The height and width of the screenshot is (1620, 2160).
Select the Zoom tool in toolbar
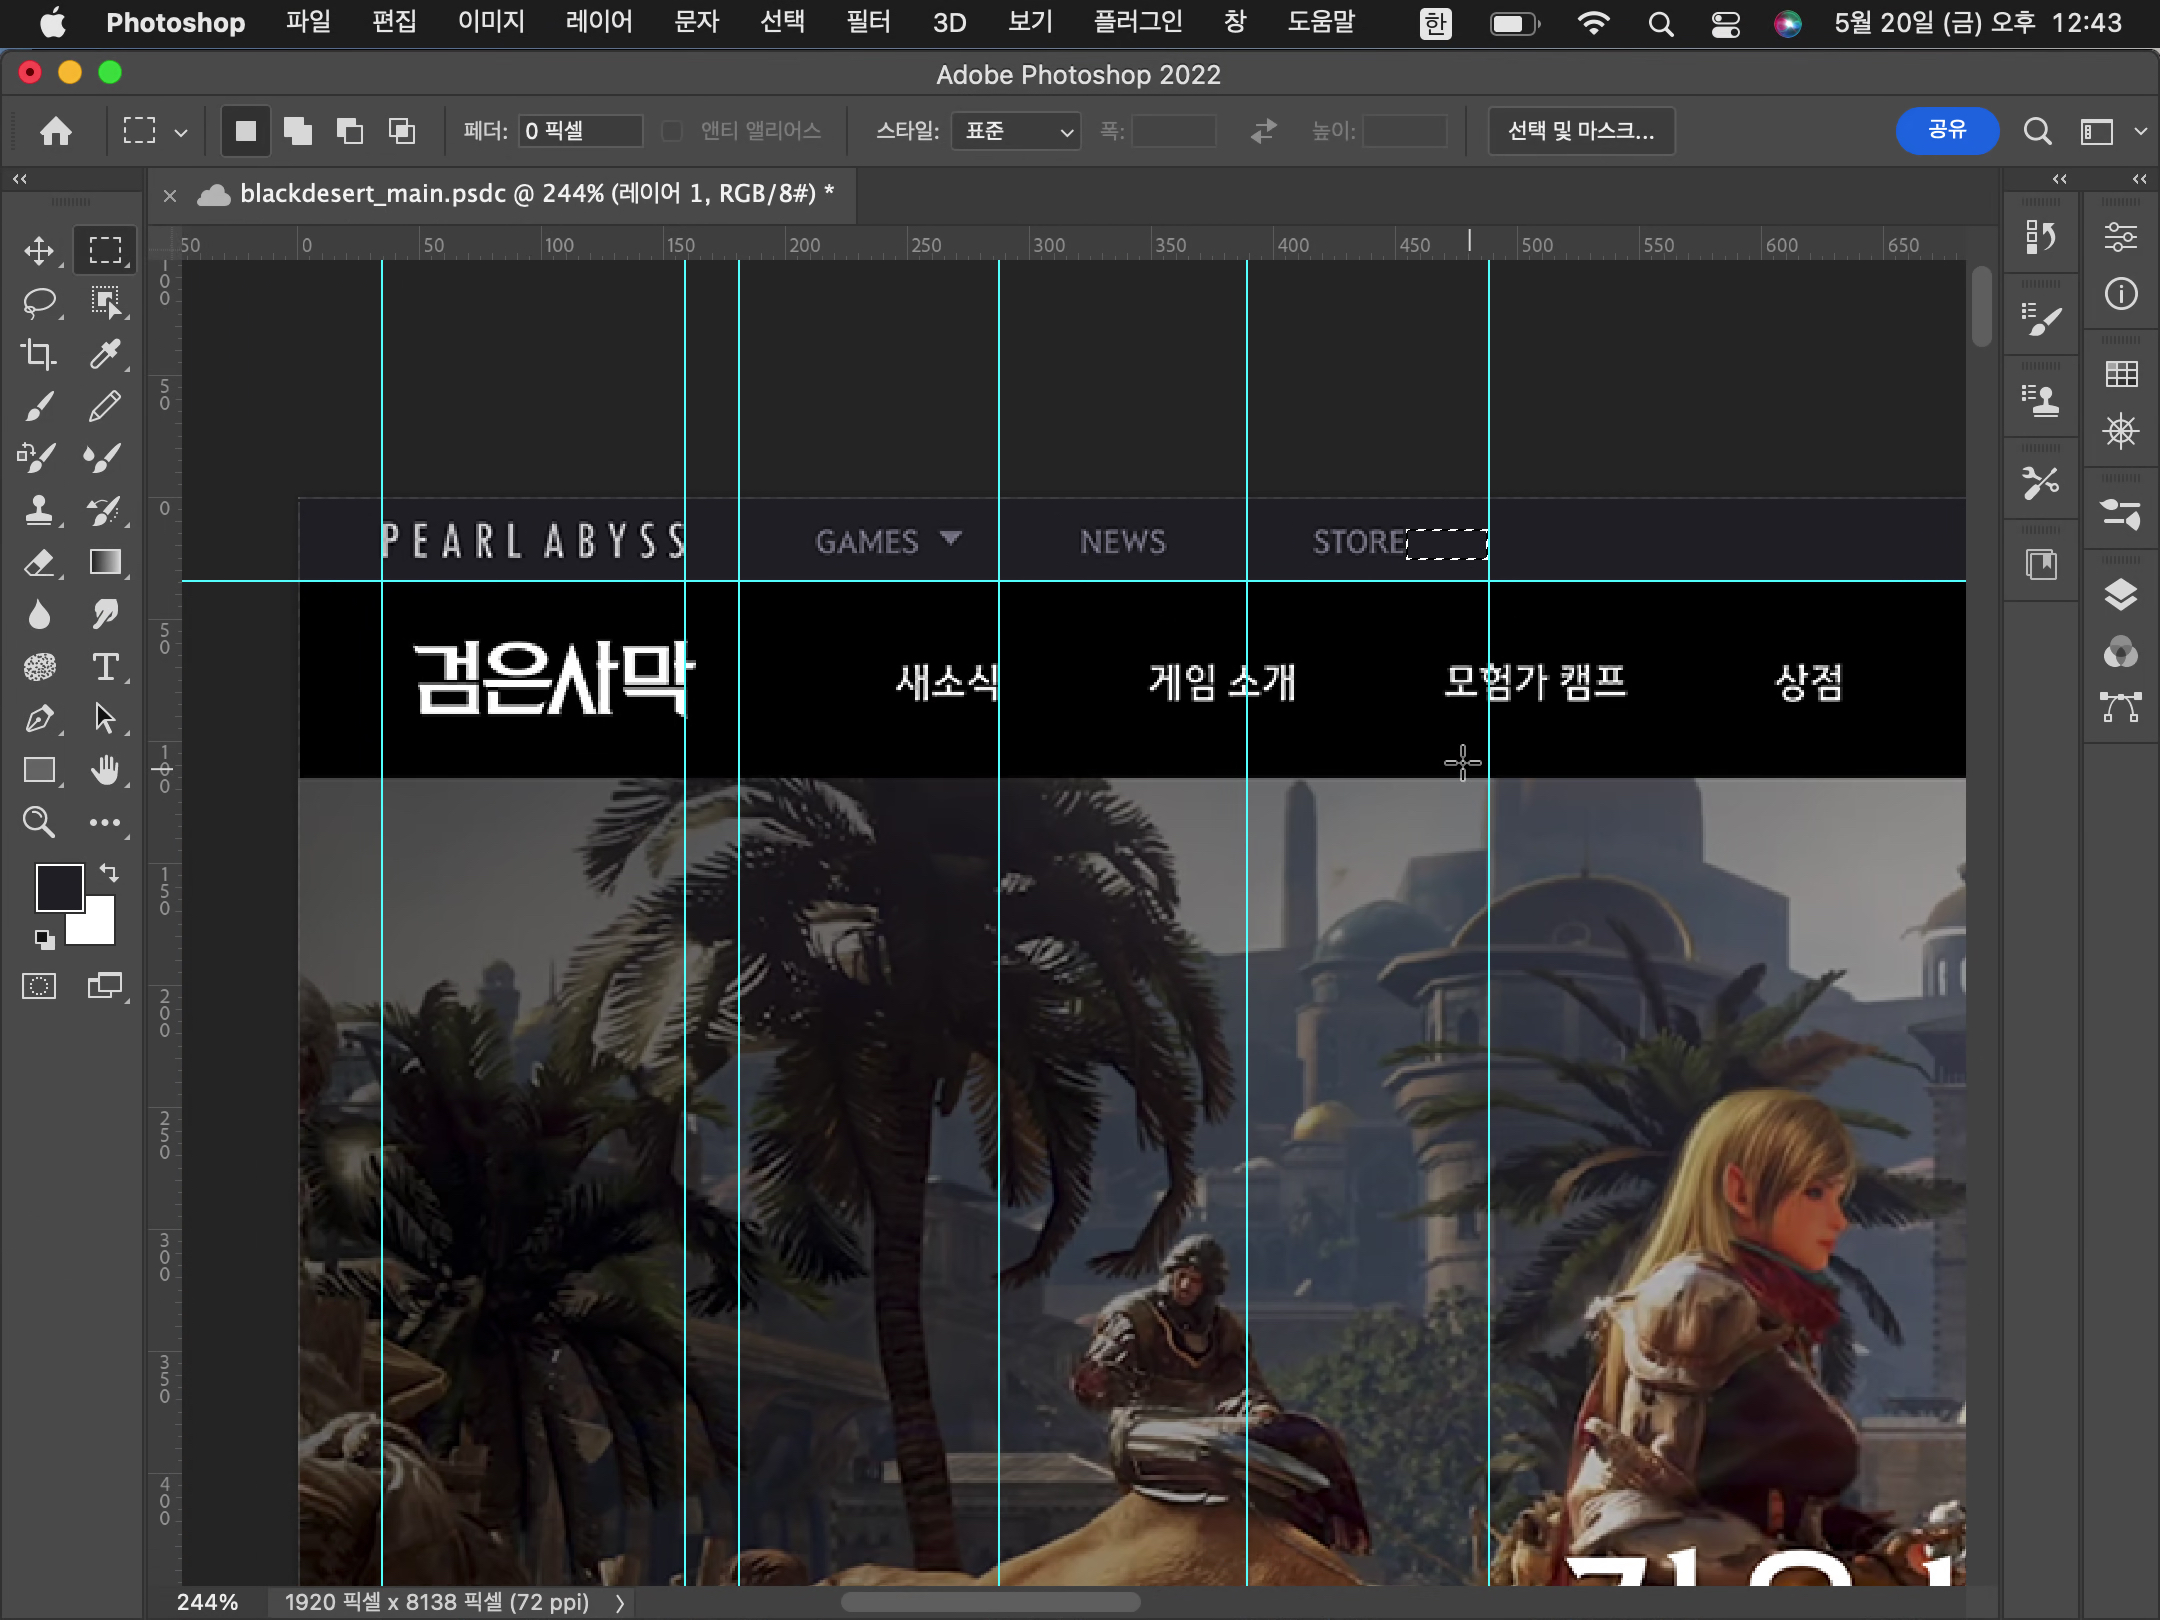(39, 822)
